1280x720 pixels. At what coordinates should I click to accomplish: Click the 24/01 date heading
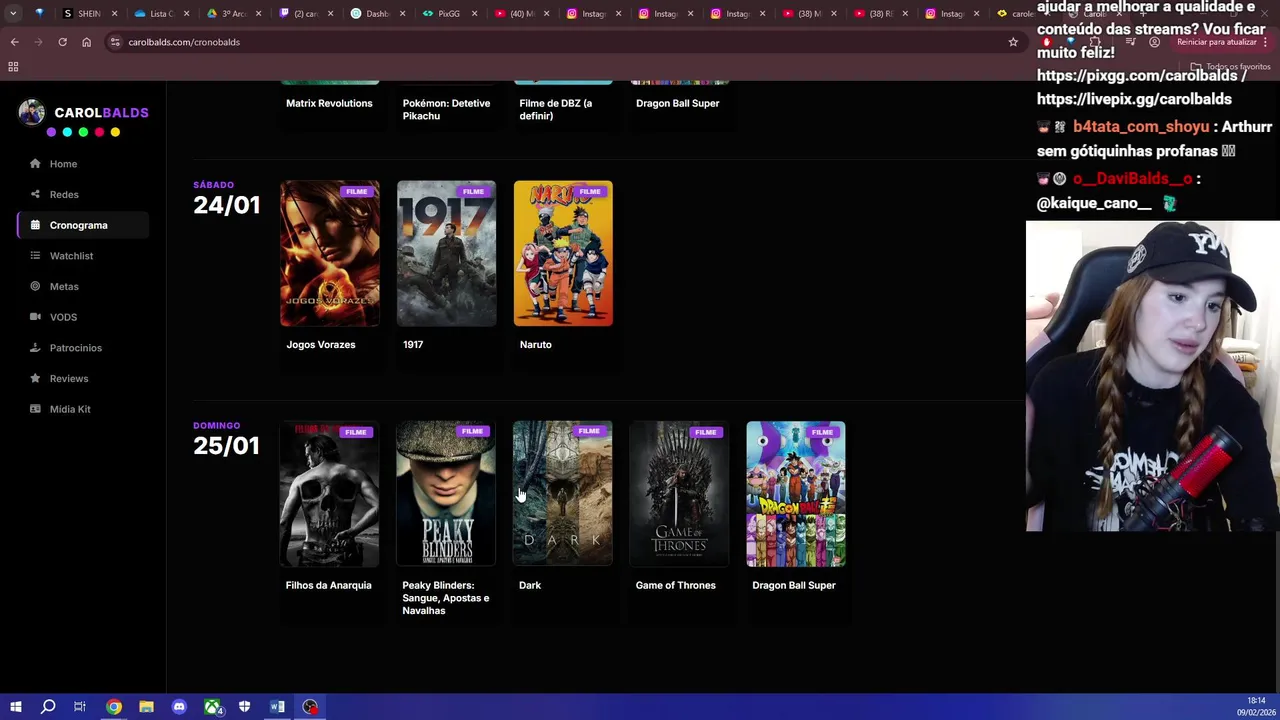coord(227,205)
